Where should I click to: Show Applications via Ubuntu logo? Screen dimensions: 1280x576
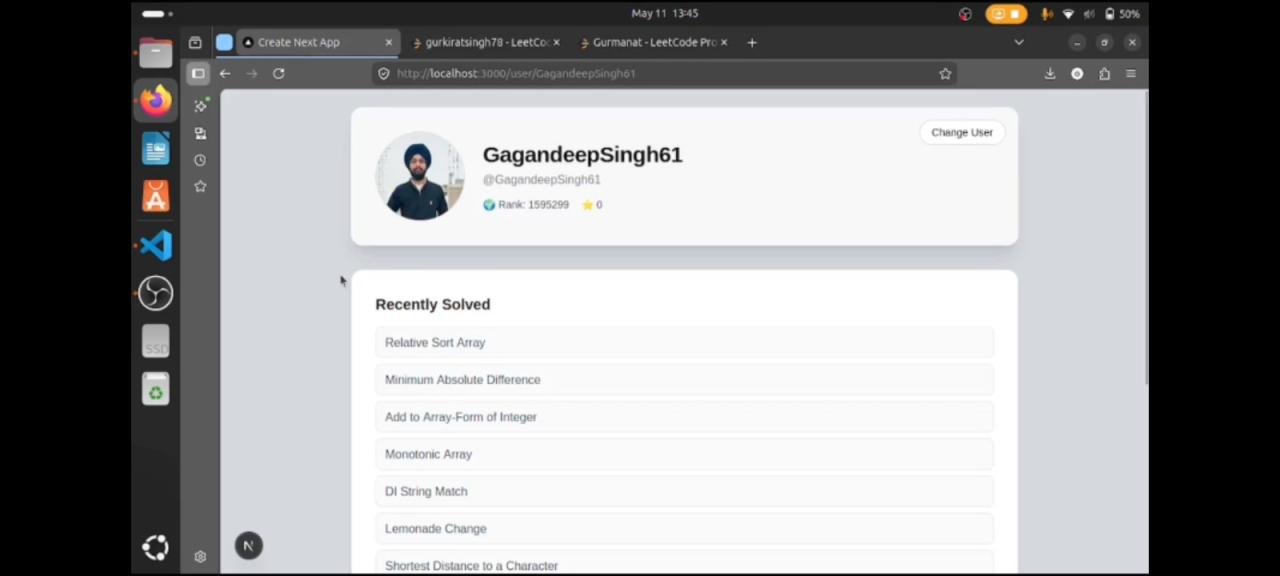coord(155,547)
